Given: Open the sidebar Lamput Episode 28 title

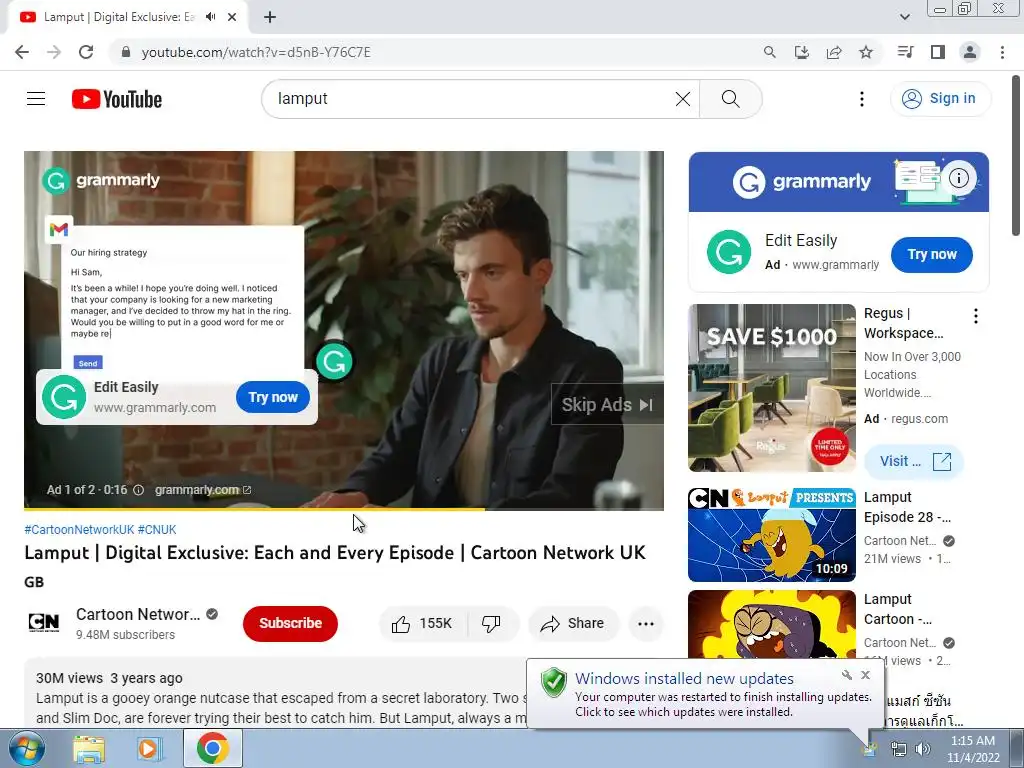Looking at the screenshot, I should coord(907,507).
